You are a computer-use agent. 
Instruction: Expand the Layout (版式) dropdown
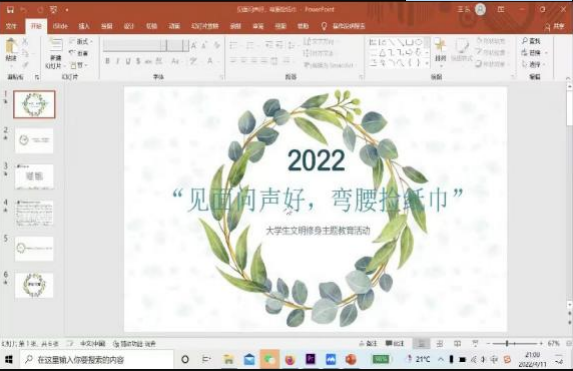click(81, 41)
